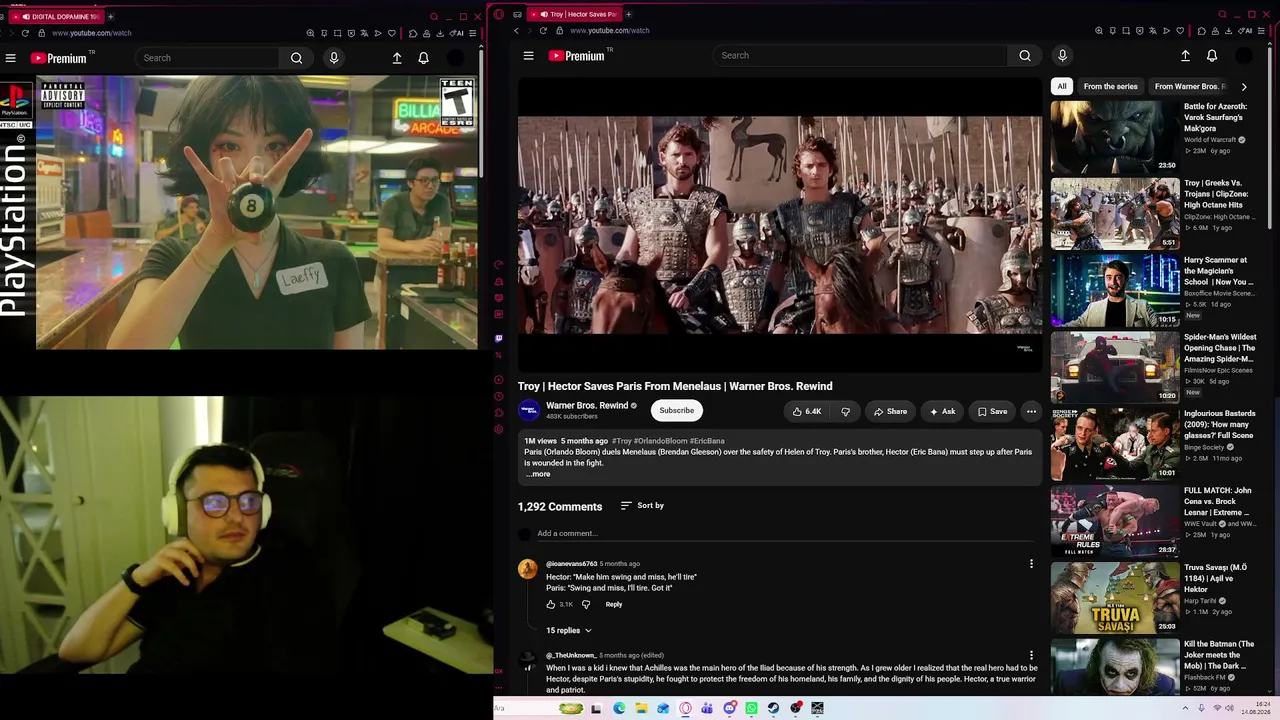The width and height of the screenshot is (1280, 720).
Task: Open the guide menu in the Troy YouTube window
Action: coord(528,56)
